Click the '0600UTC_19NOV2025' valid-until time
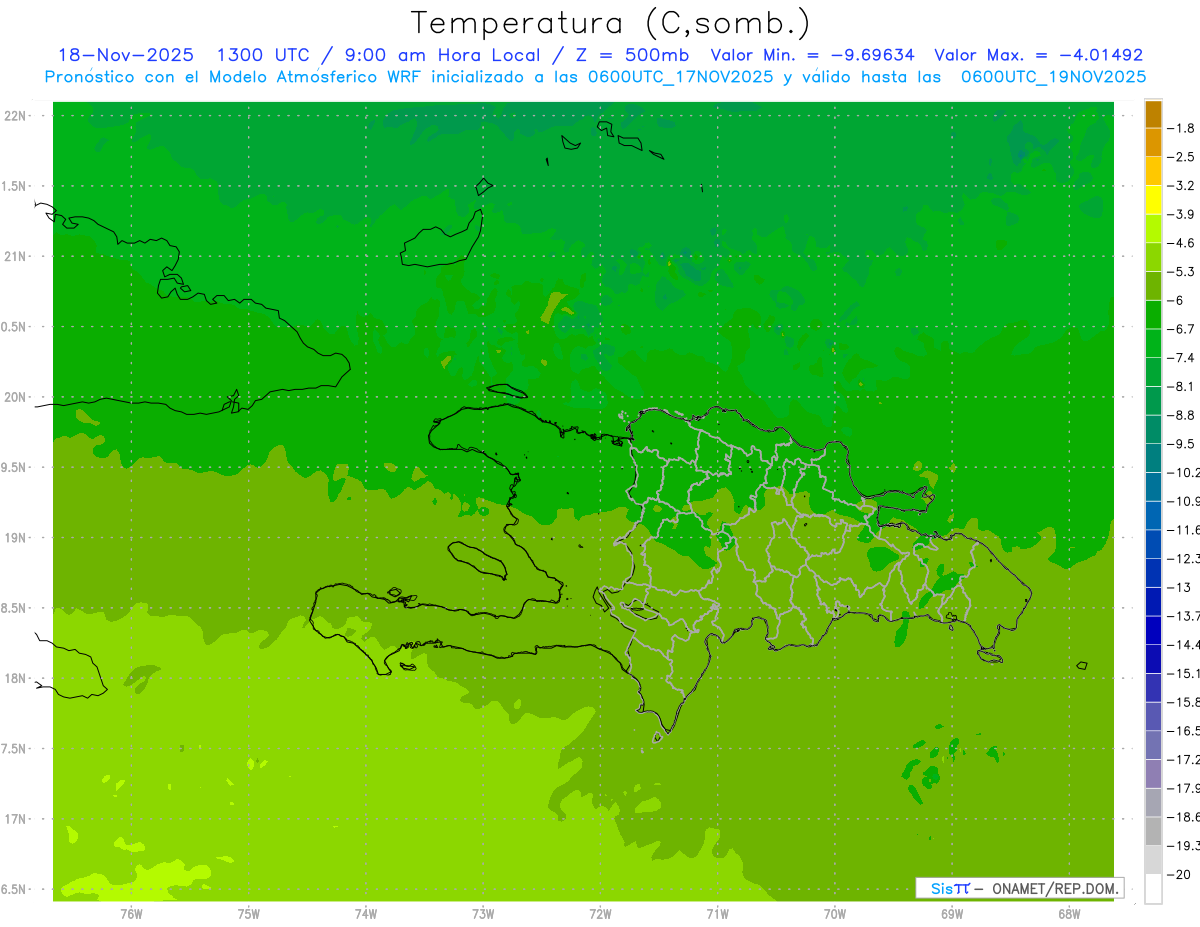Screen dimensions: 1200x927 point(1053,77)
